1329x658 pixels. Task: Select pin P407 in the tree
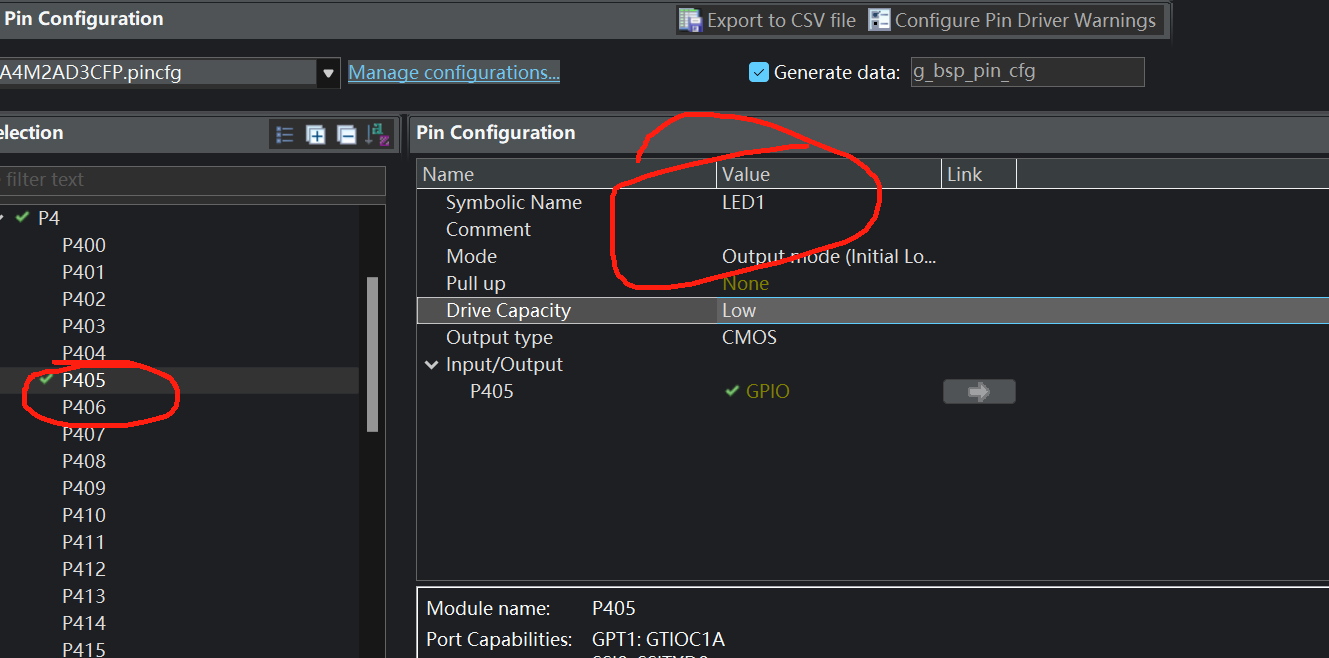click(x=84, y=434)
